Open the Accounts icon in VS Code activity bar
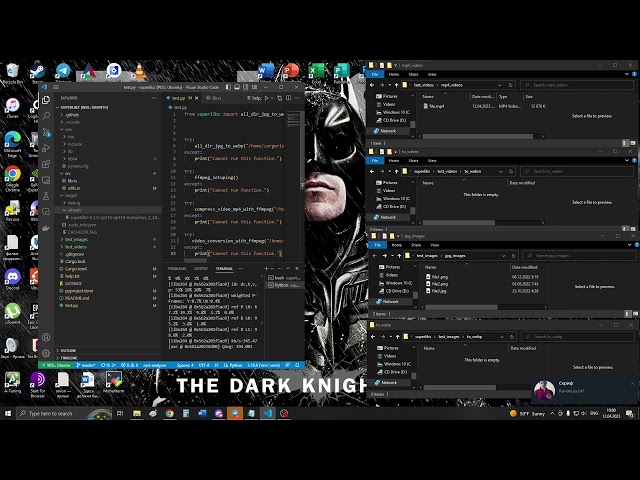The height and width of the screenshot is (480, 640). [x=46, y=337]
